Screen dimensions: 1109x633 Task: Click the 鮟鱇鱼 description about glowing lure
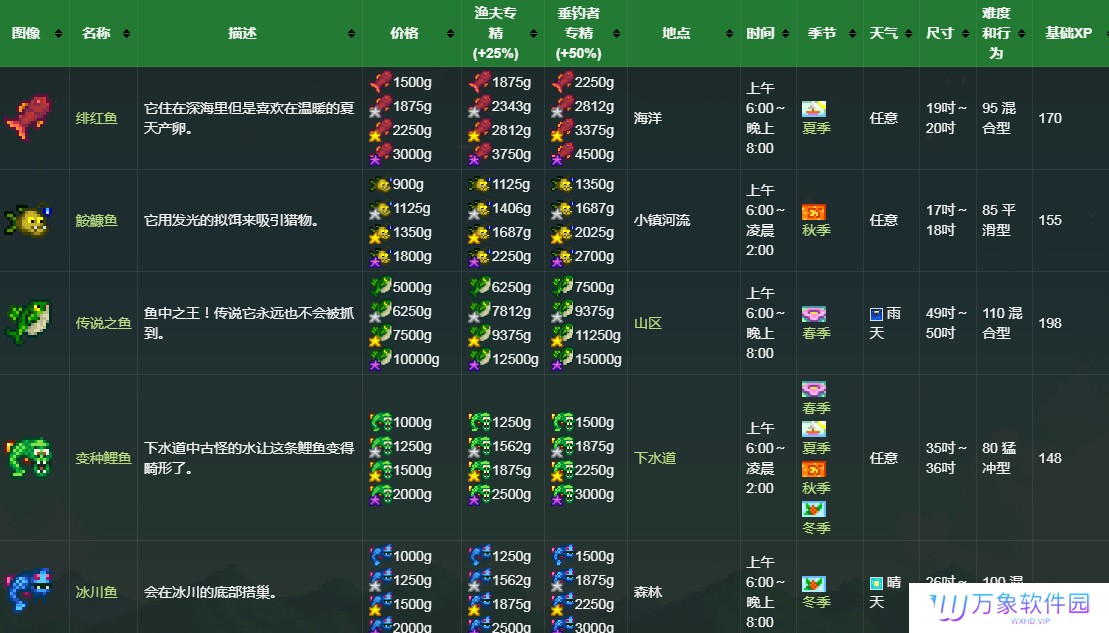pos(231,221)
